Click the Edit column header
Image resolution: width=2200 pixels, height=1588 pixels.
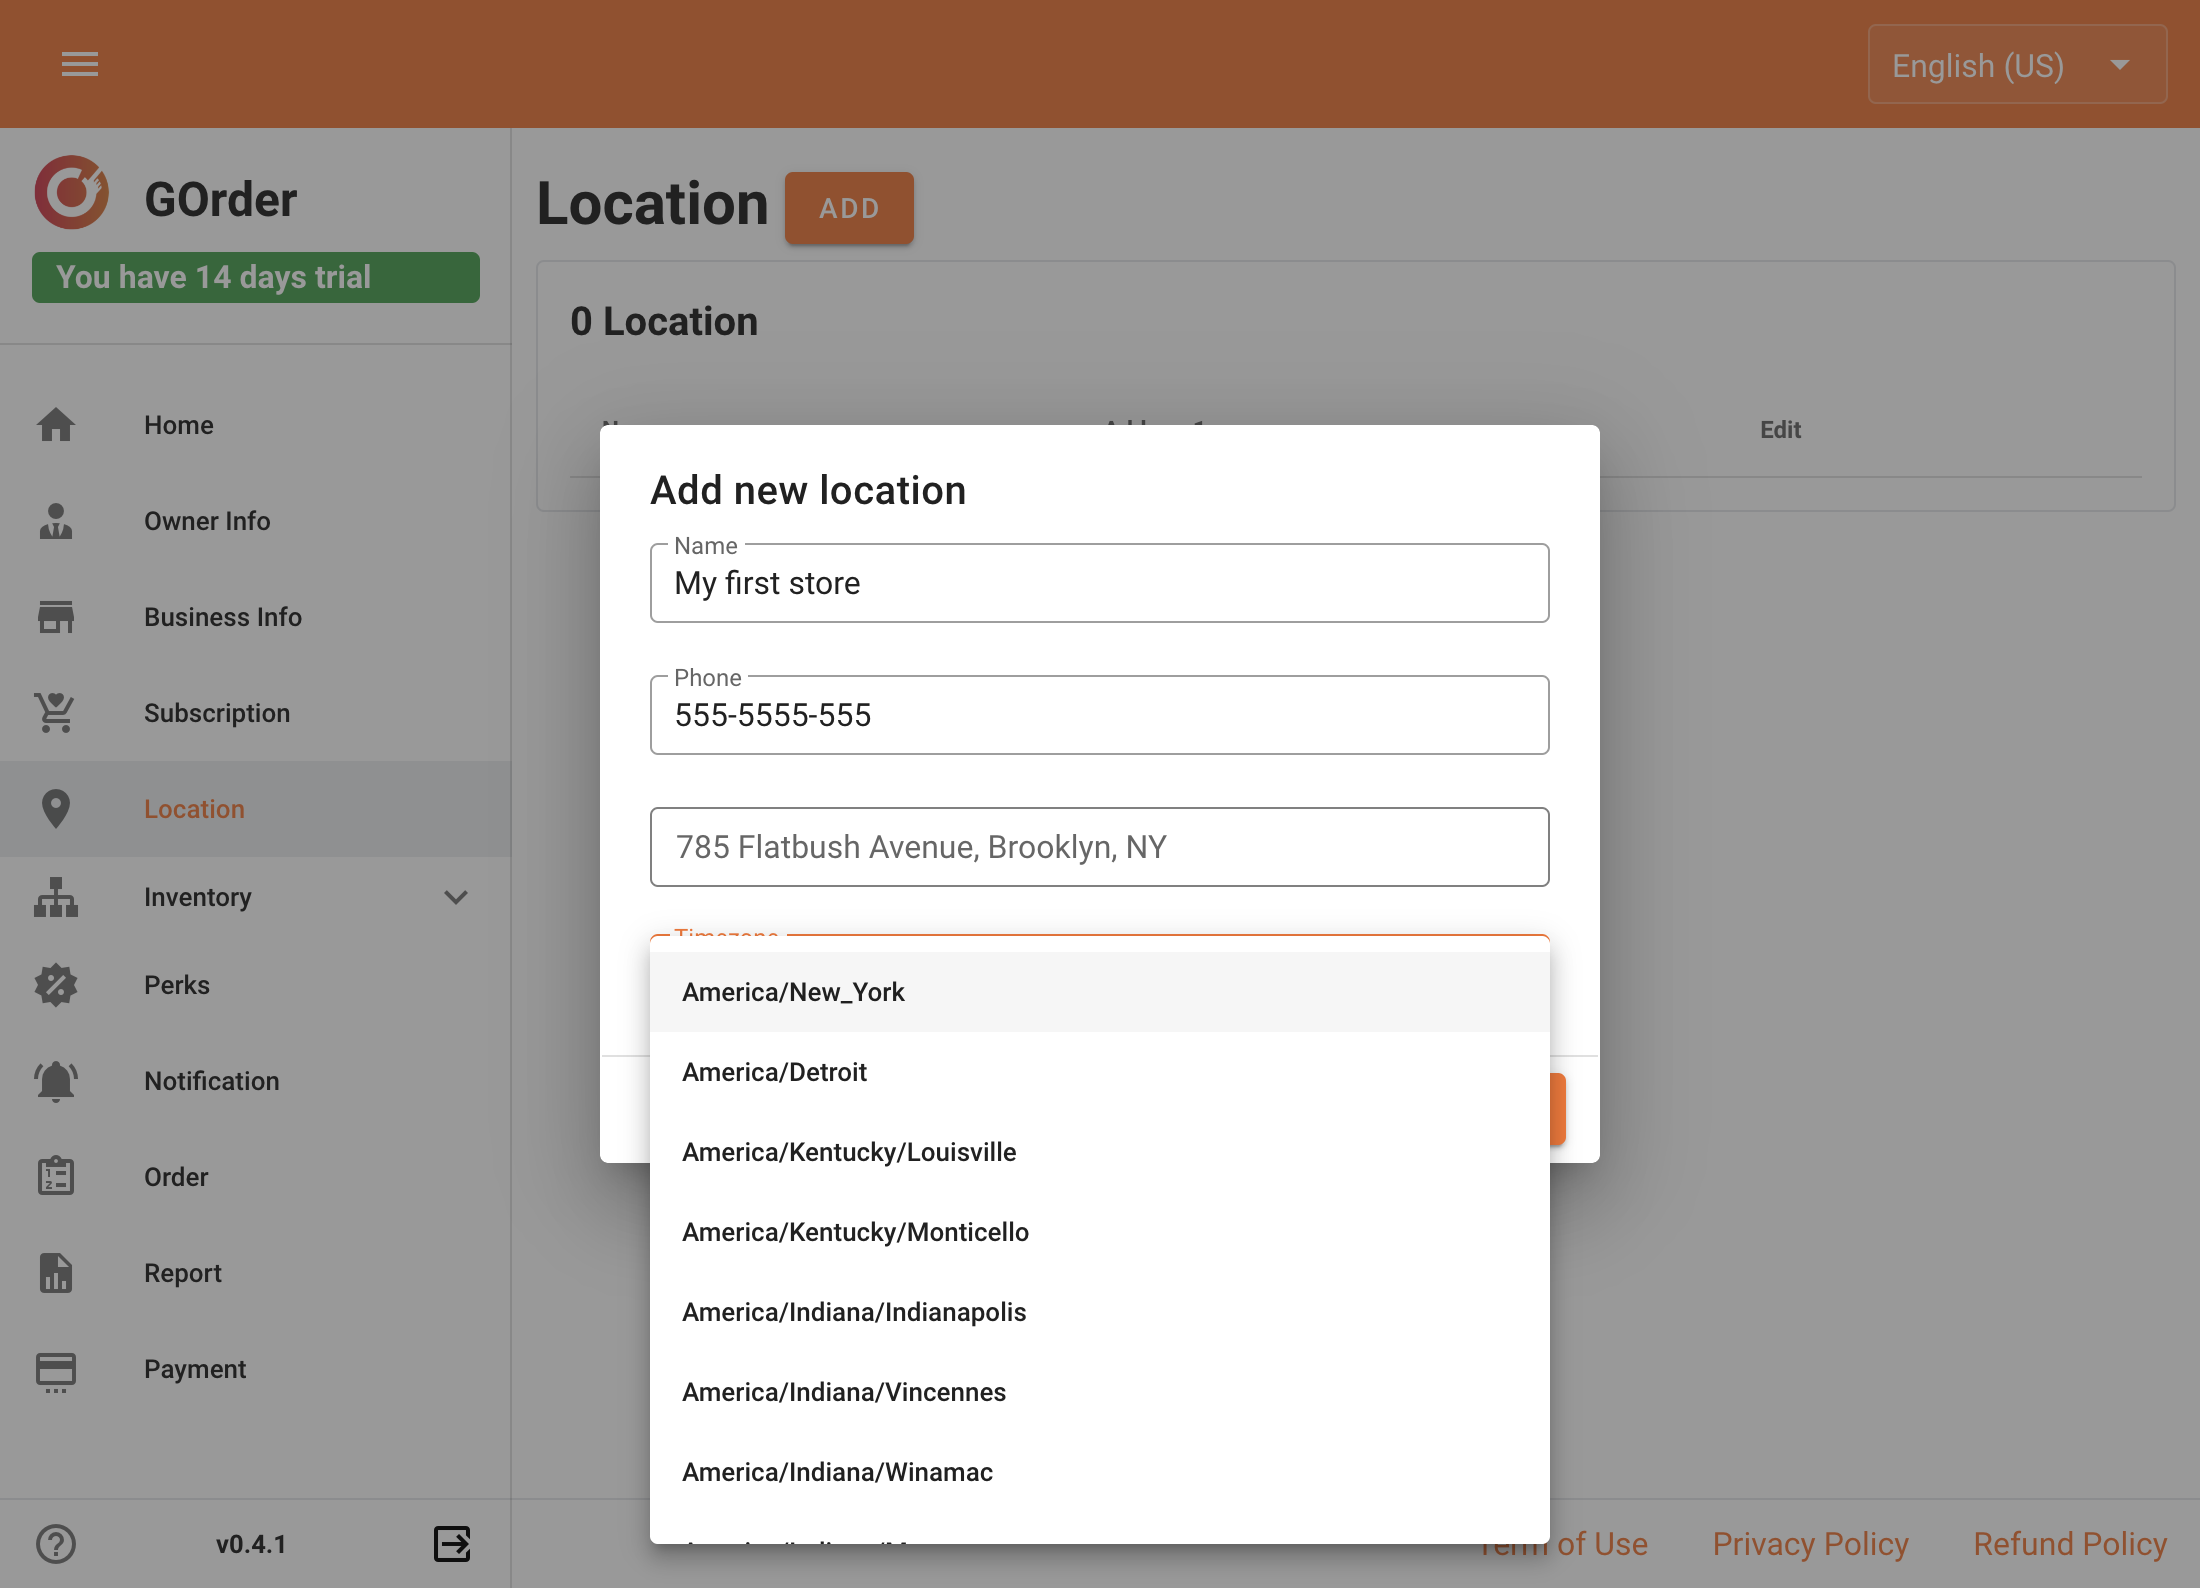[1780, 430]
